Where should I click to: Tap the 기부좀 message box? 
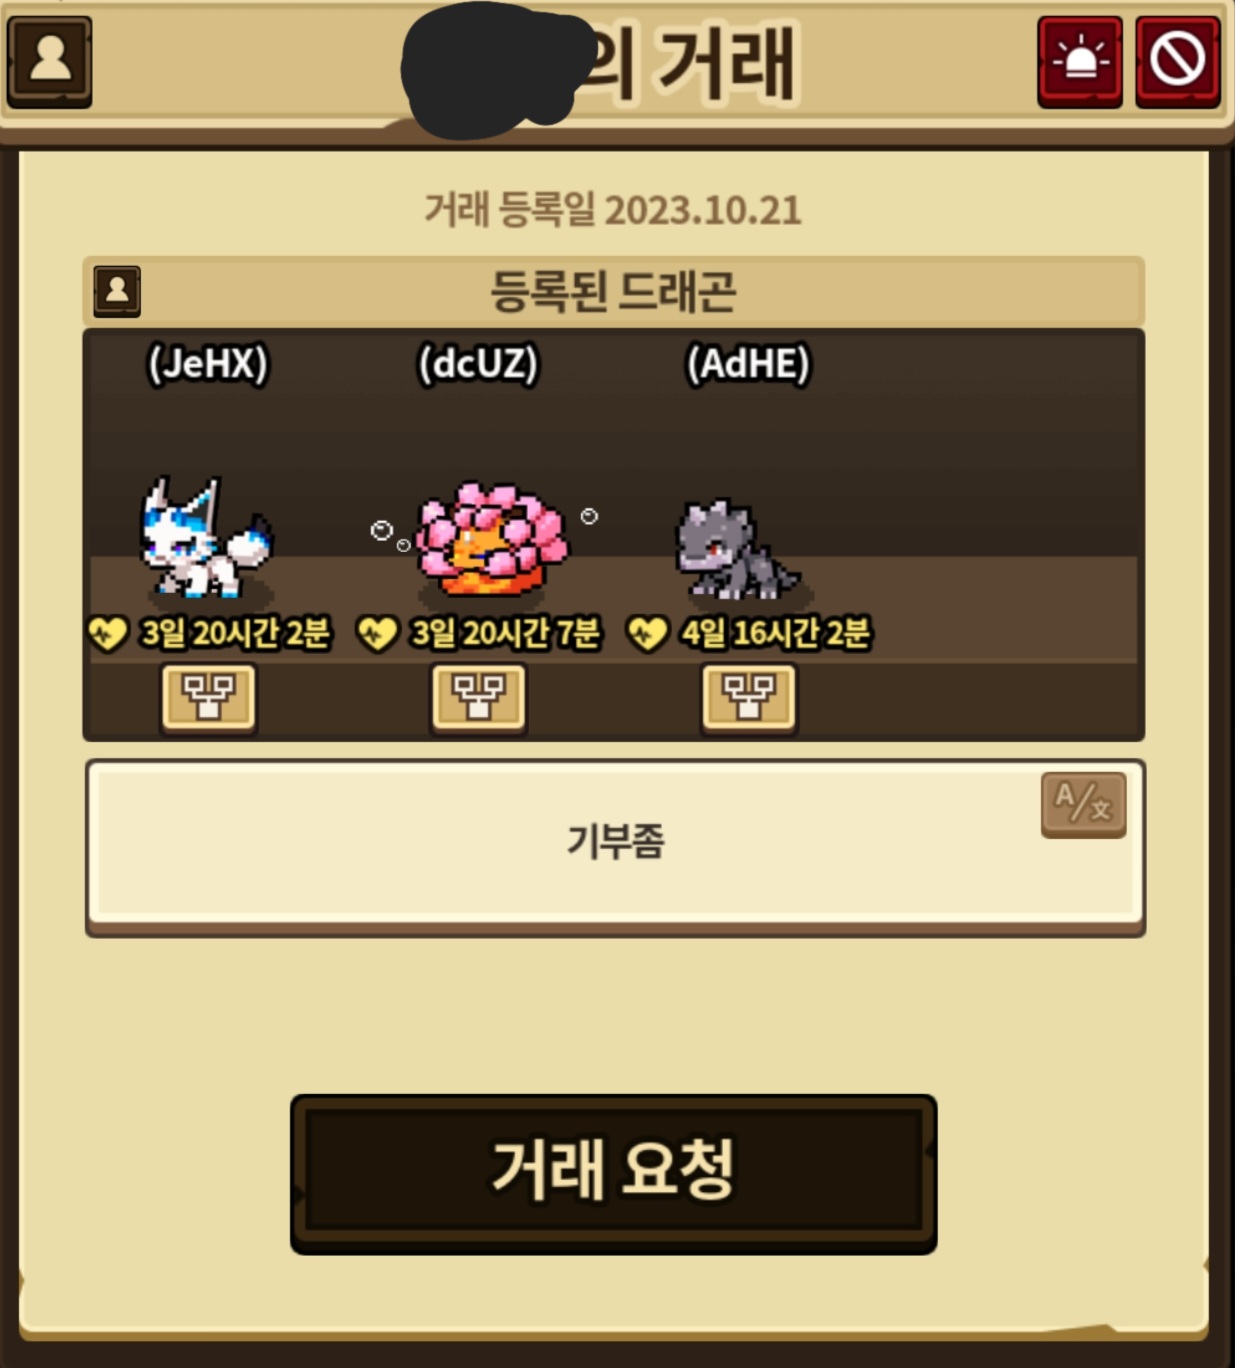coord(615,846)
